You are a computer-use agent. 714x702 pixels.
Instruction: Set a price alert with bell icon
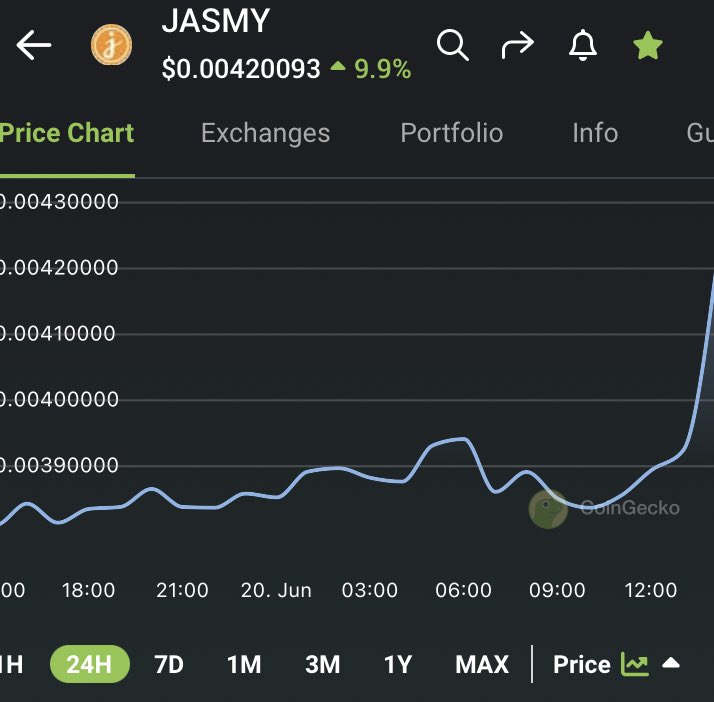[583, 45]
